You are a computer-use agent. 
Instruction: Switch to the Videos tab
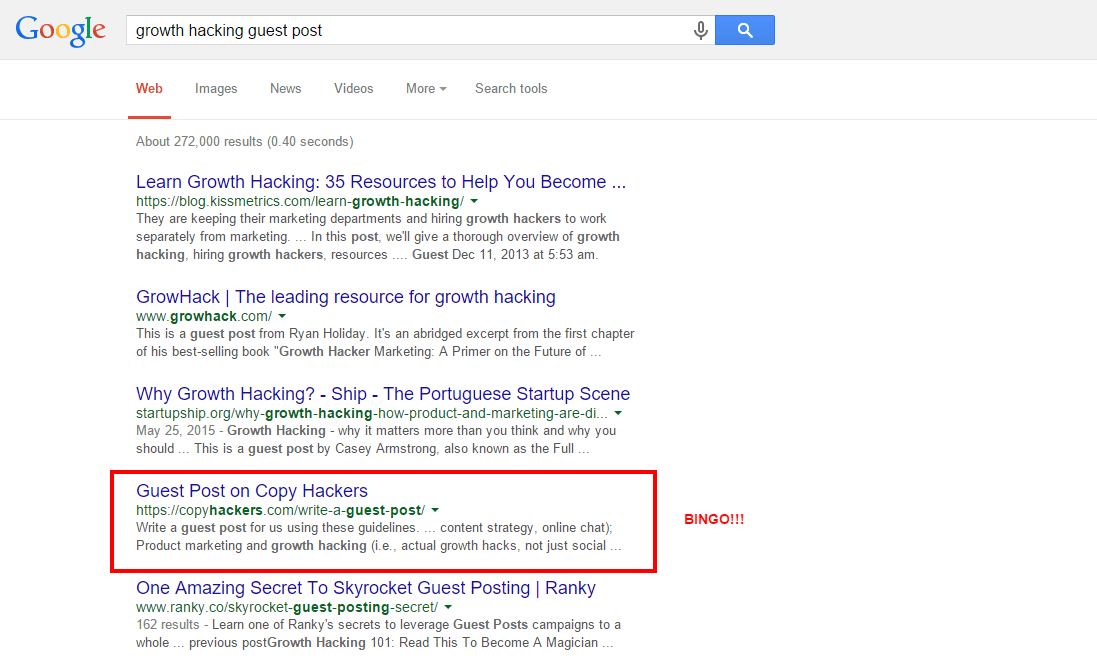(x=353, y=89)
